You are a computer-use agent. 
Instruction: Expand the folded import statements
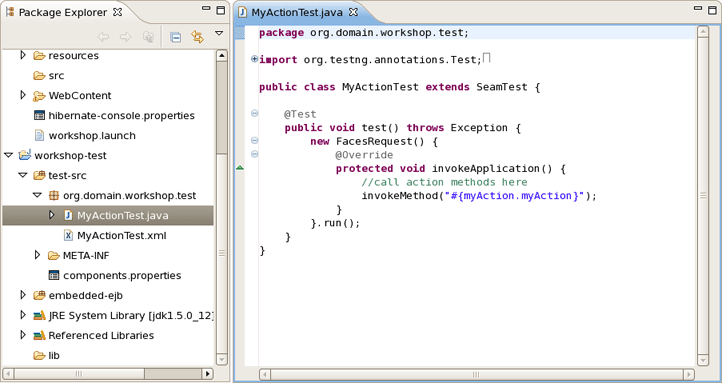[x=254, y=58]
